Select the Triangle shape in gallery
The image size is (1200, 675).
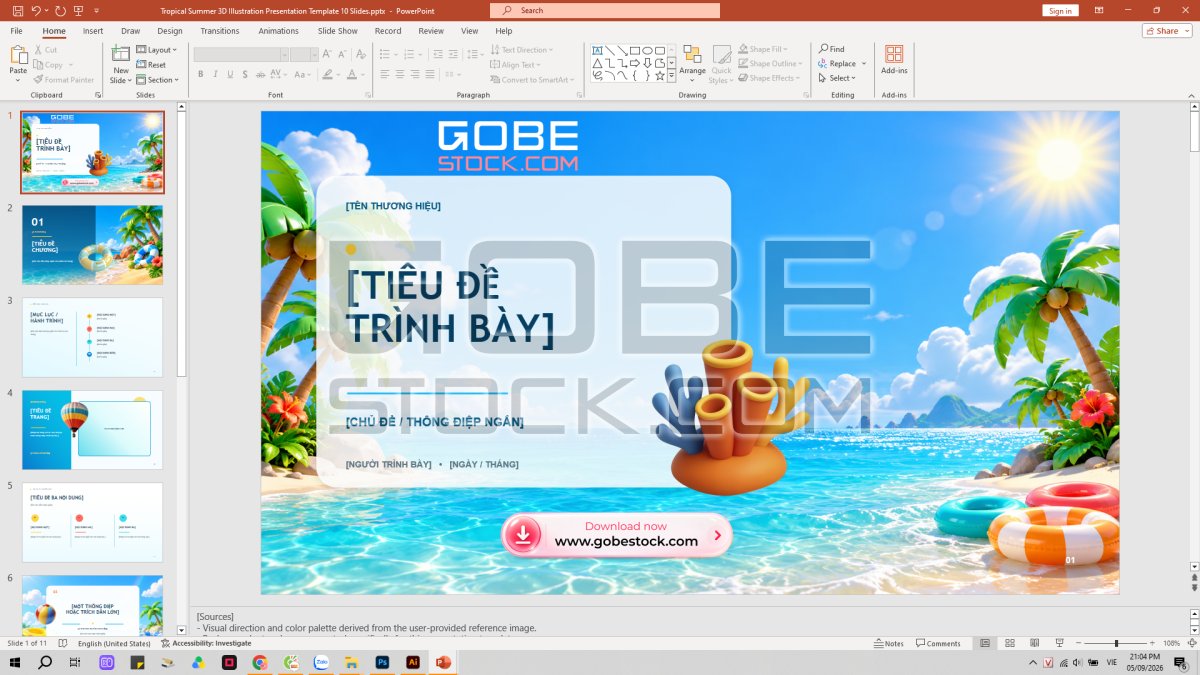(x=597, y=63)
